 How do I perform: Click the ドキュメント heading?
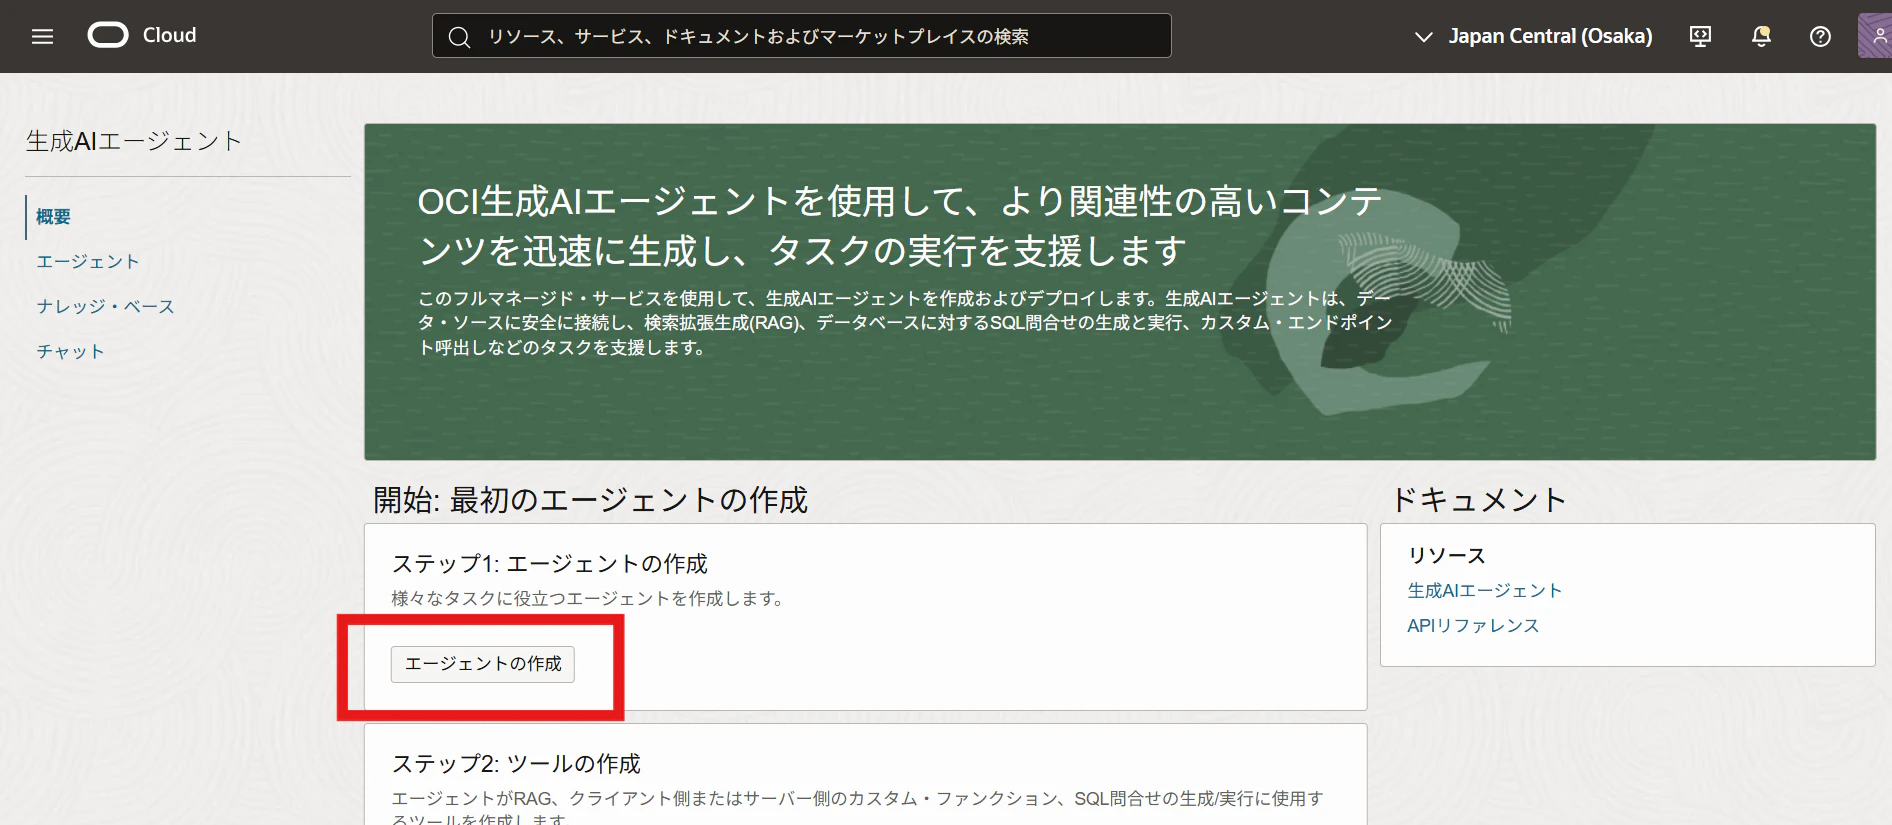point(1479,500)
